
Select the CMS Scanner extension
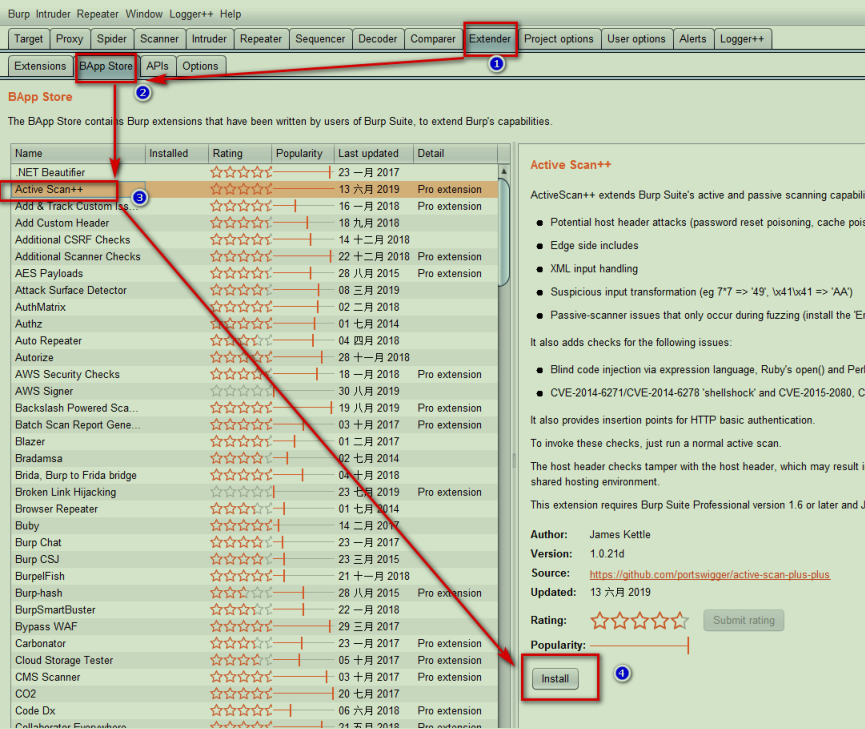click(x=254, y=677)
